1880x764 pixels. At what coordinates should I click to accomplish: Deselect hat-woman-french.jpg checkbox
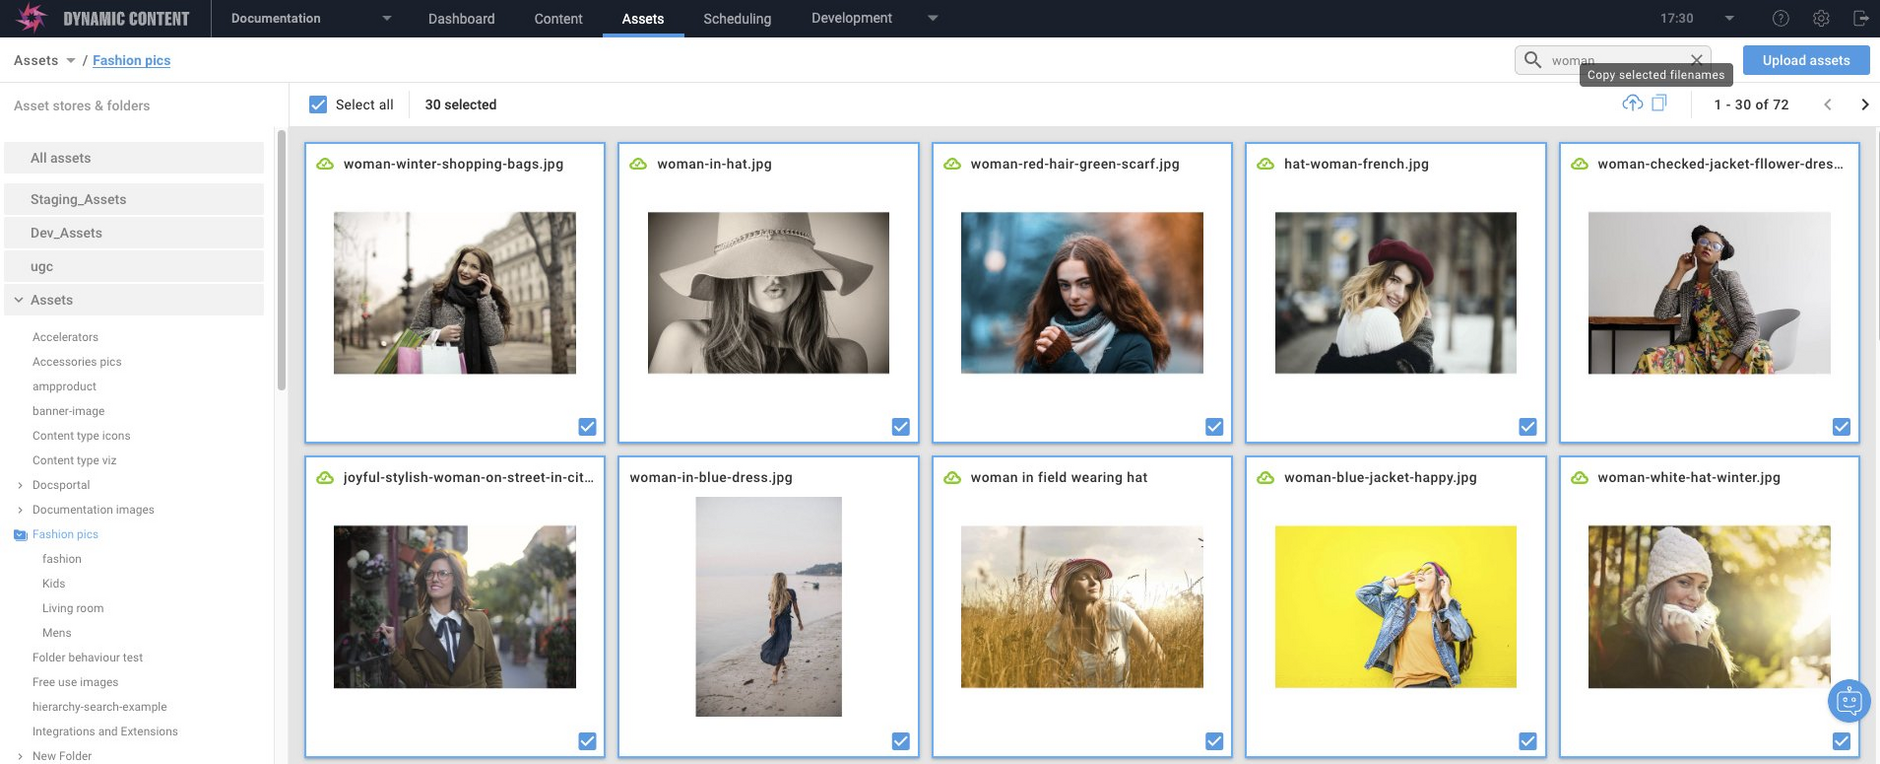pyautogui.click(x=1527, y=427)
